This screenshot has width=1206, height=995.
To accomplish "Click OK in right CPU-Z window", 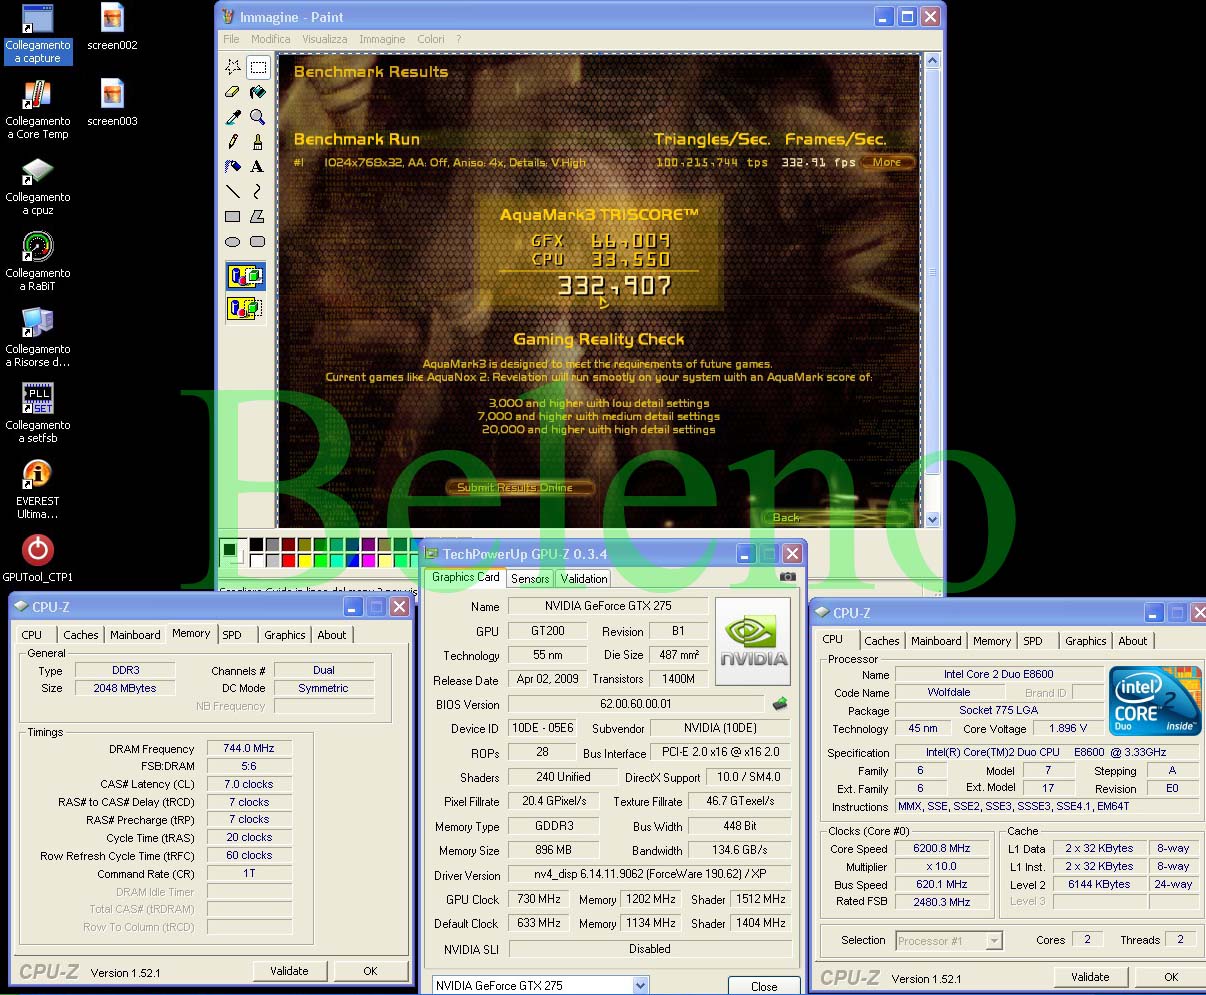I will tap(1171, 977).
